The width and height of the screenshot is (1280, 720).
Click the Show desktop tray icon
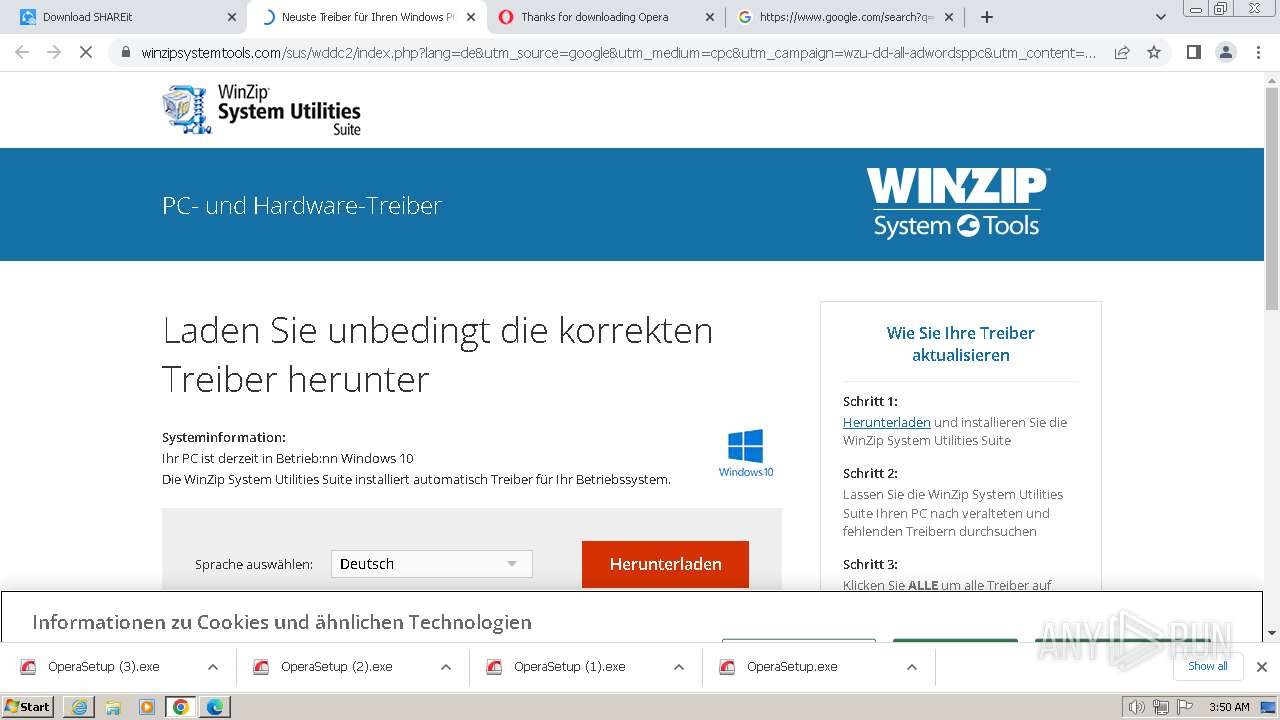(x=1268, y=707)
